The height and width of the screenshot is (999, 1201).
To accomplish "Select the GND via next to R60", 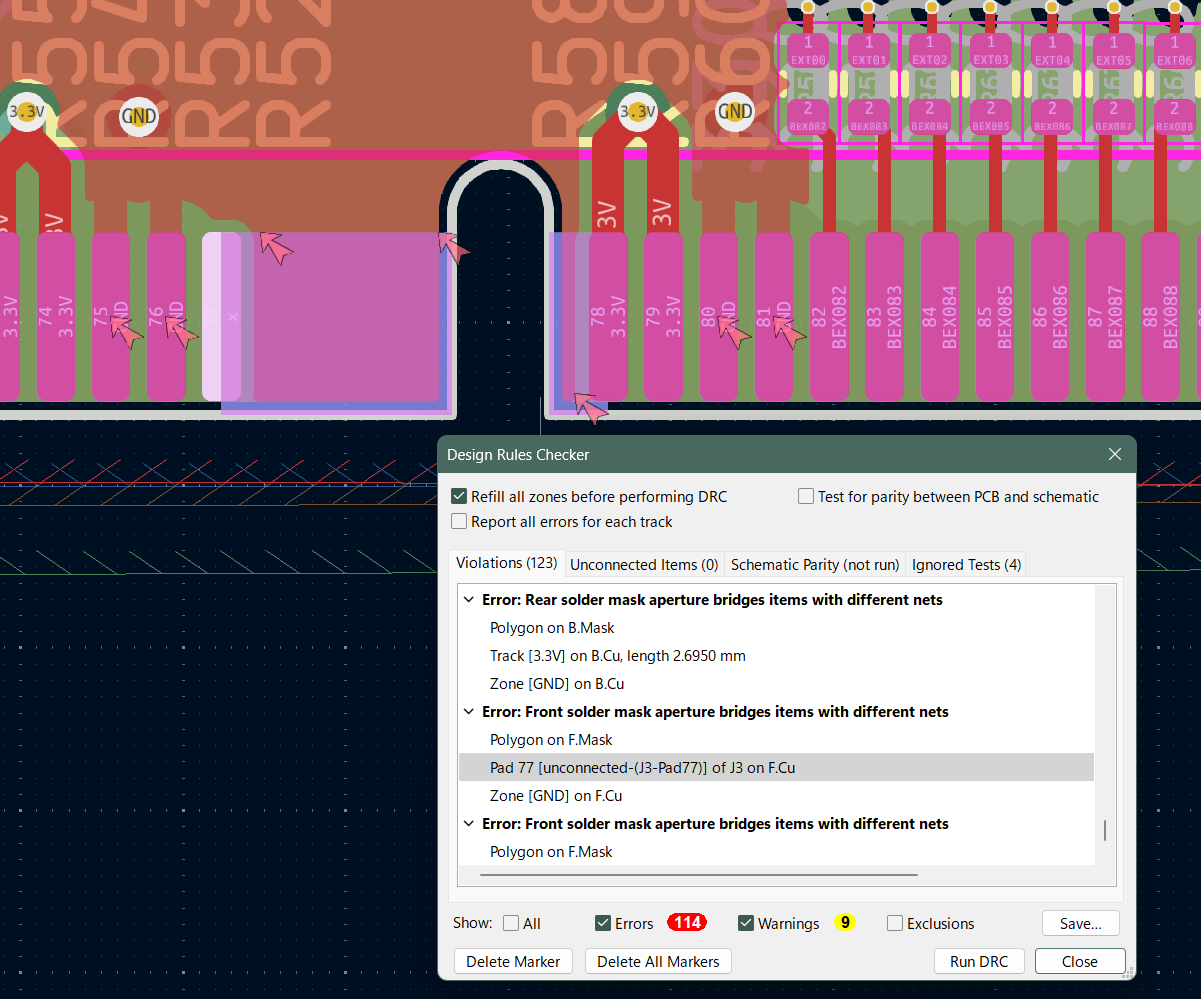I will (x=735, y=112).
